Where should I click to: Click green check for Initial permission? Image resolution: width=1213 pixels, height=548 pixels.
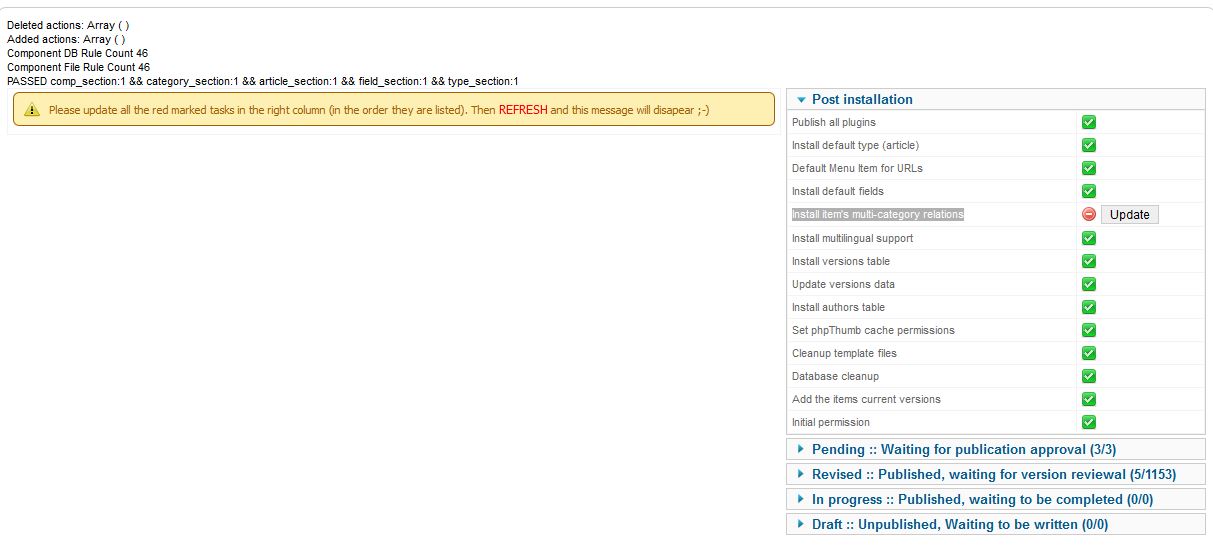click(1089, 422)
